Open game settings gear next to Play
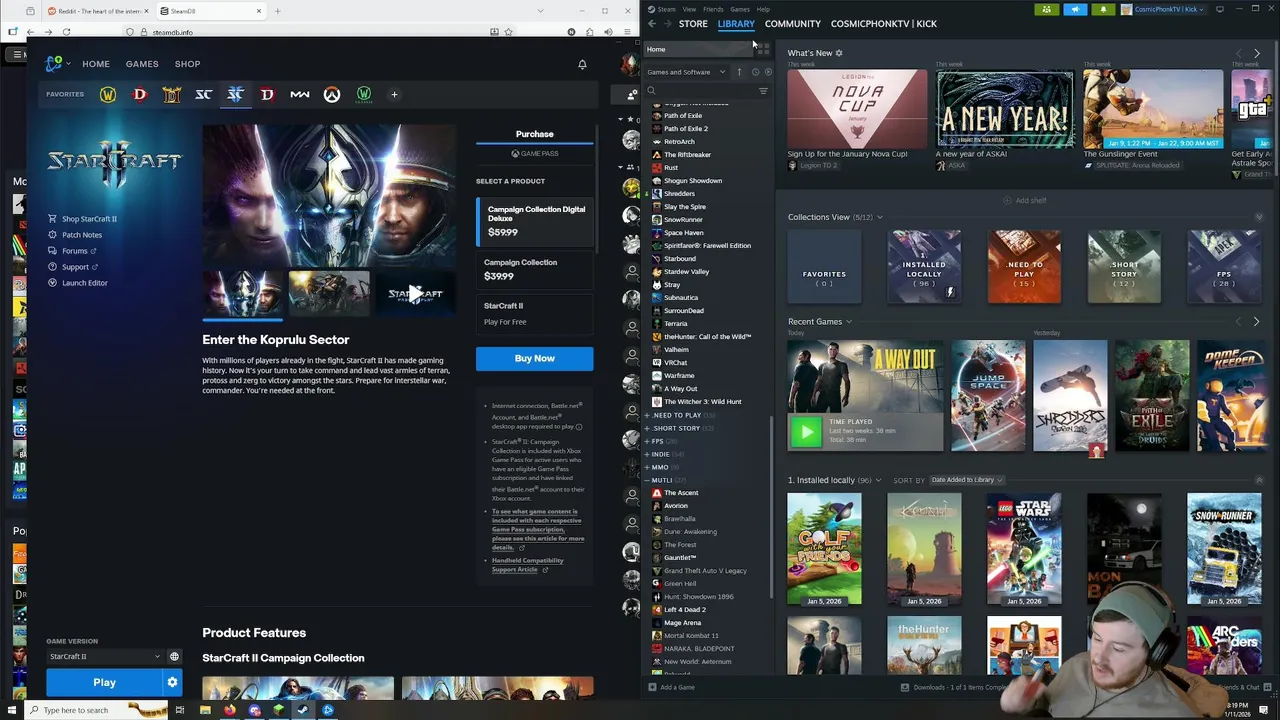1280x720 pixels. tap(172, 682)
